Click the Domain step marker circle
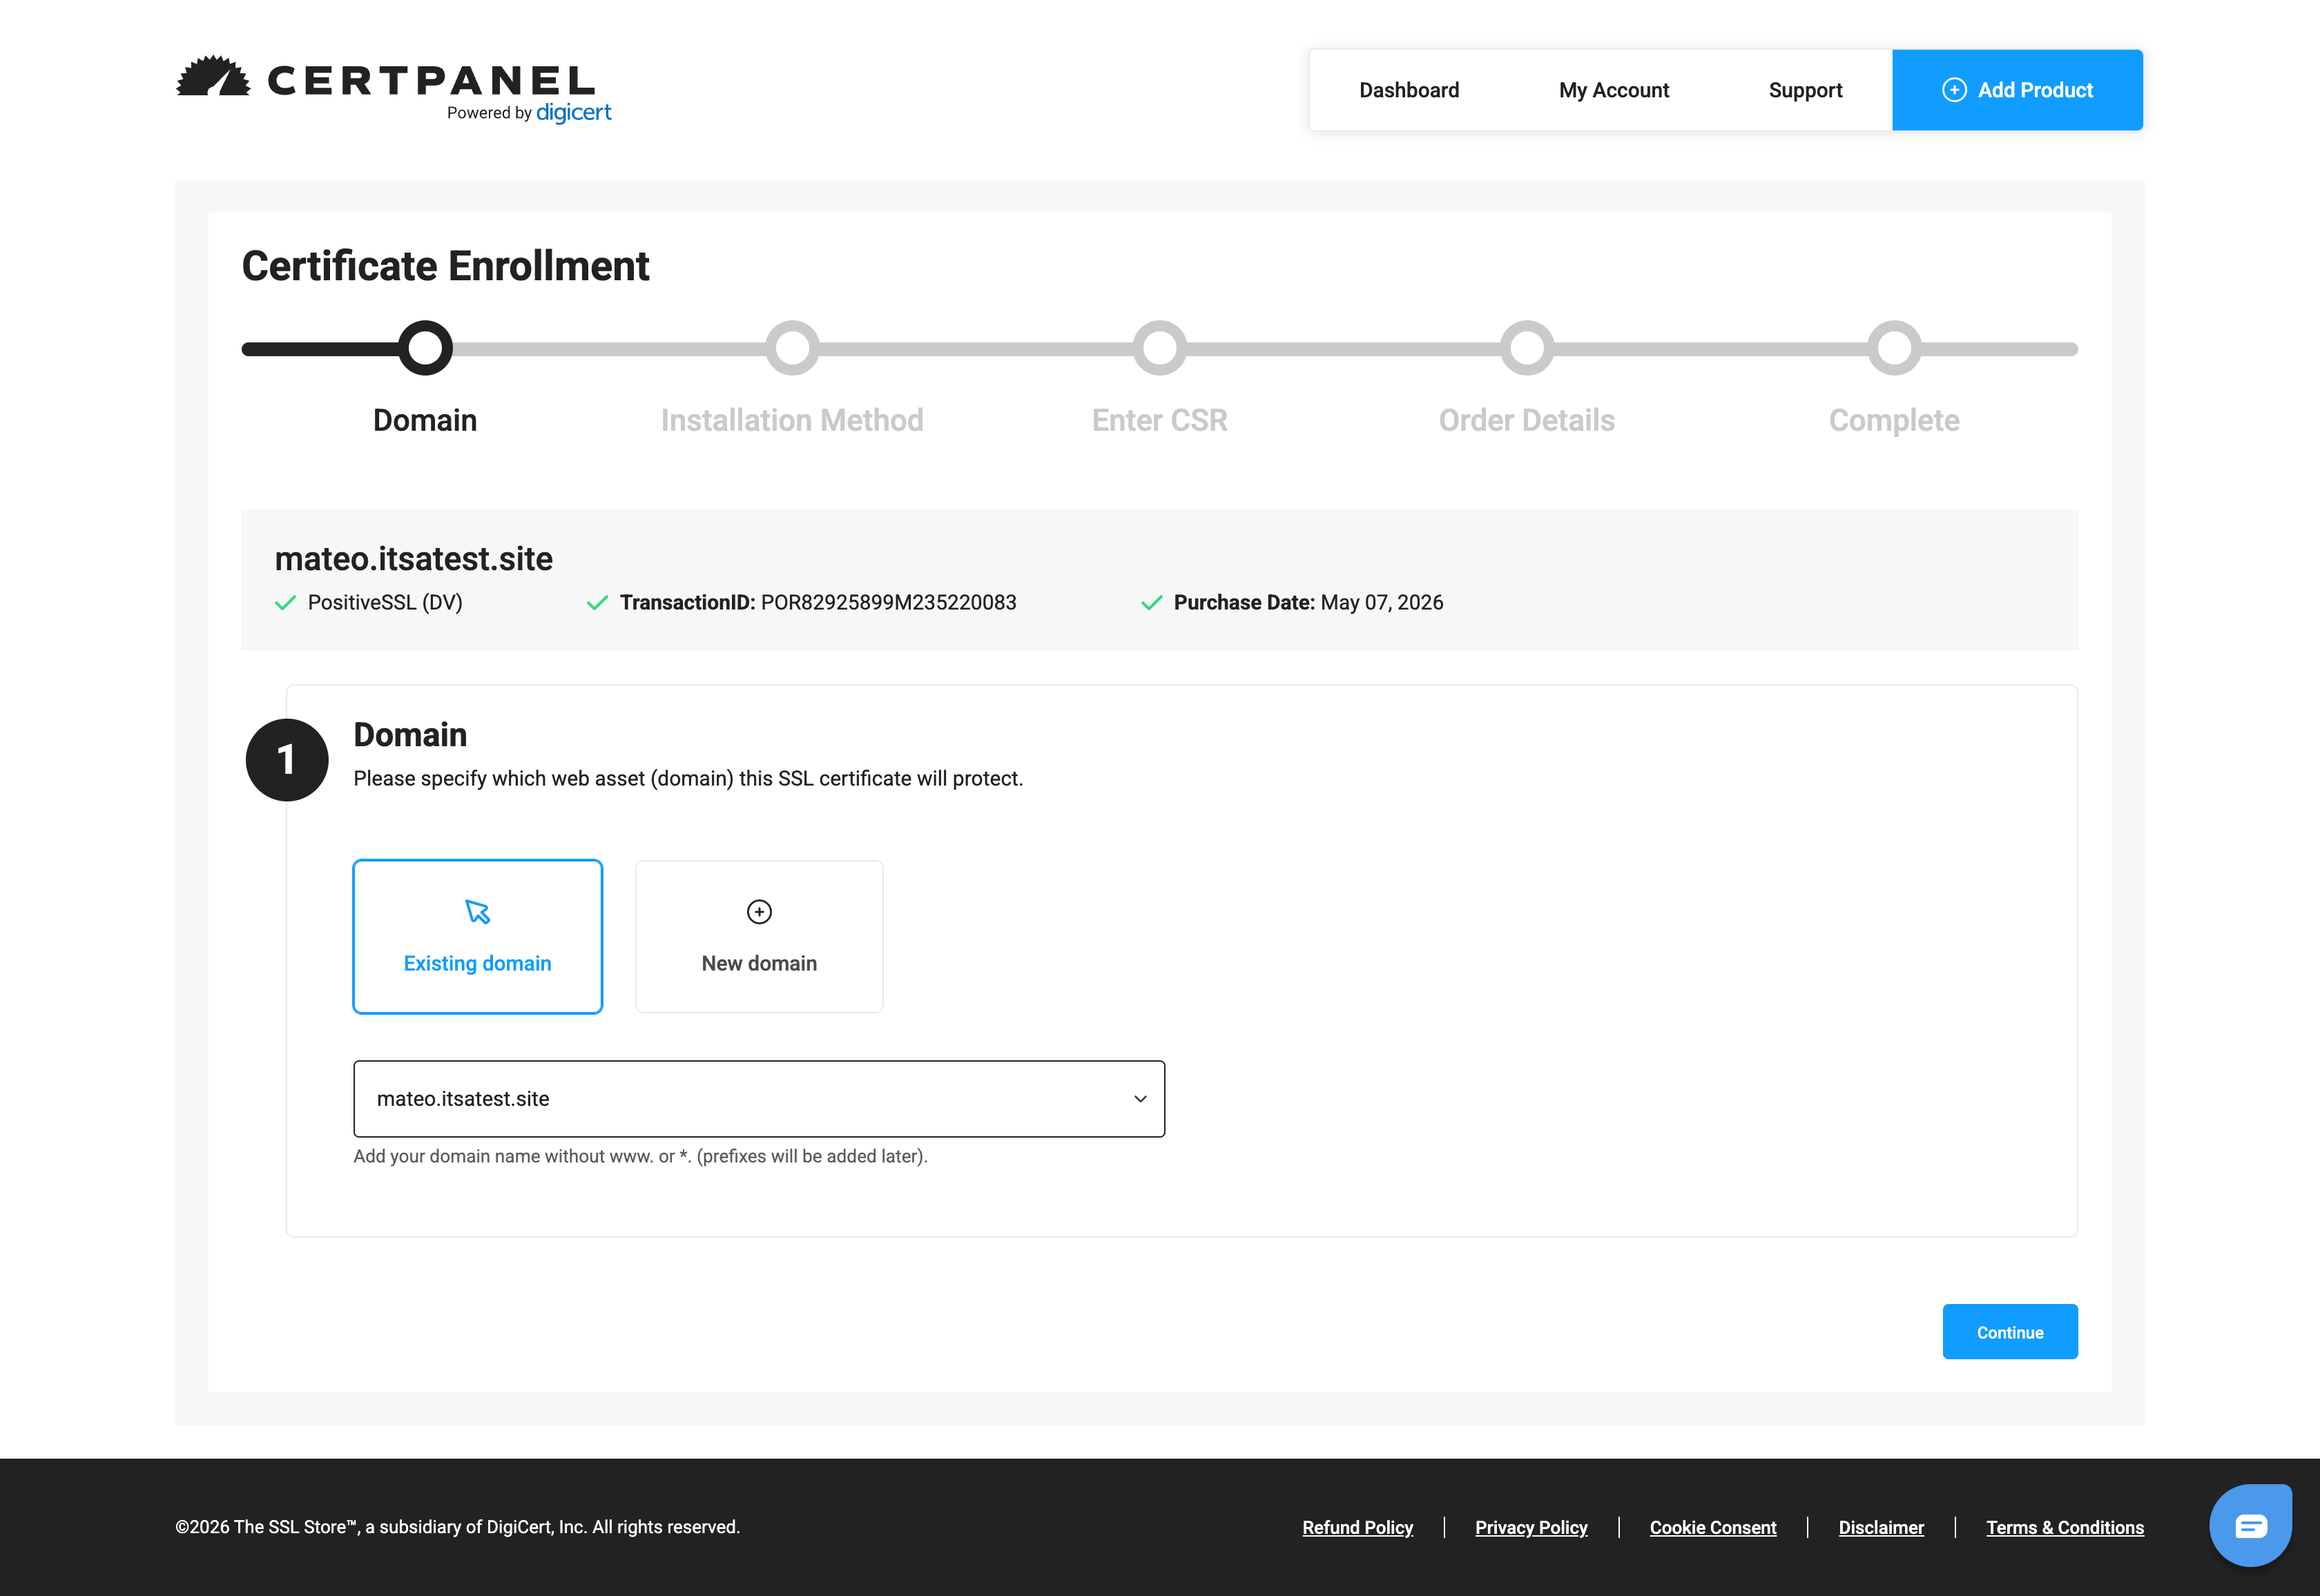The image size is (2320, 1596). (425, 348)
